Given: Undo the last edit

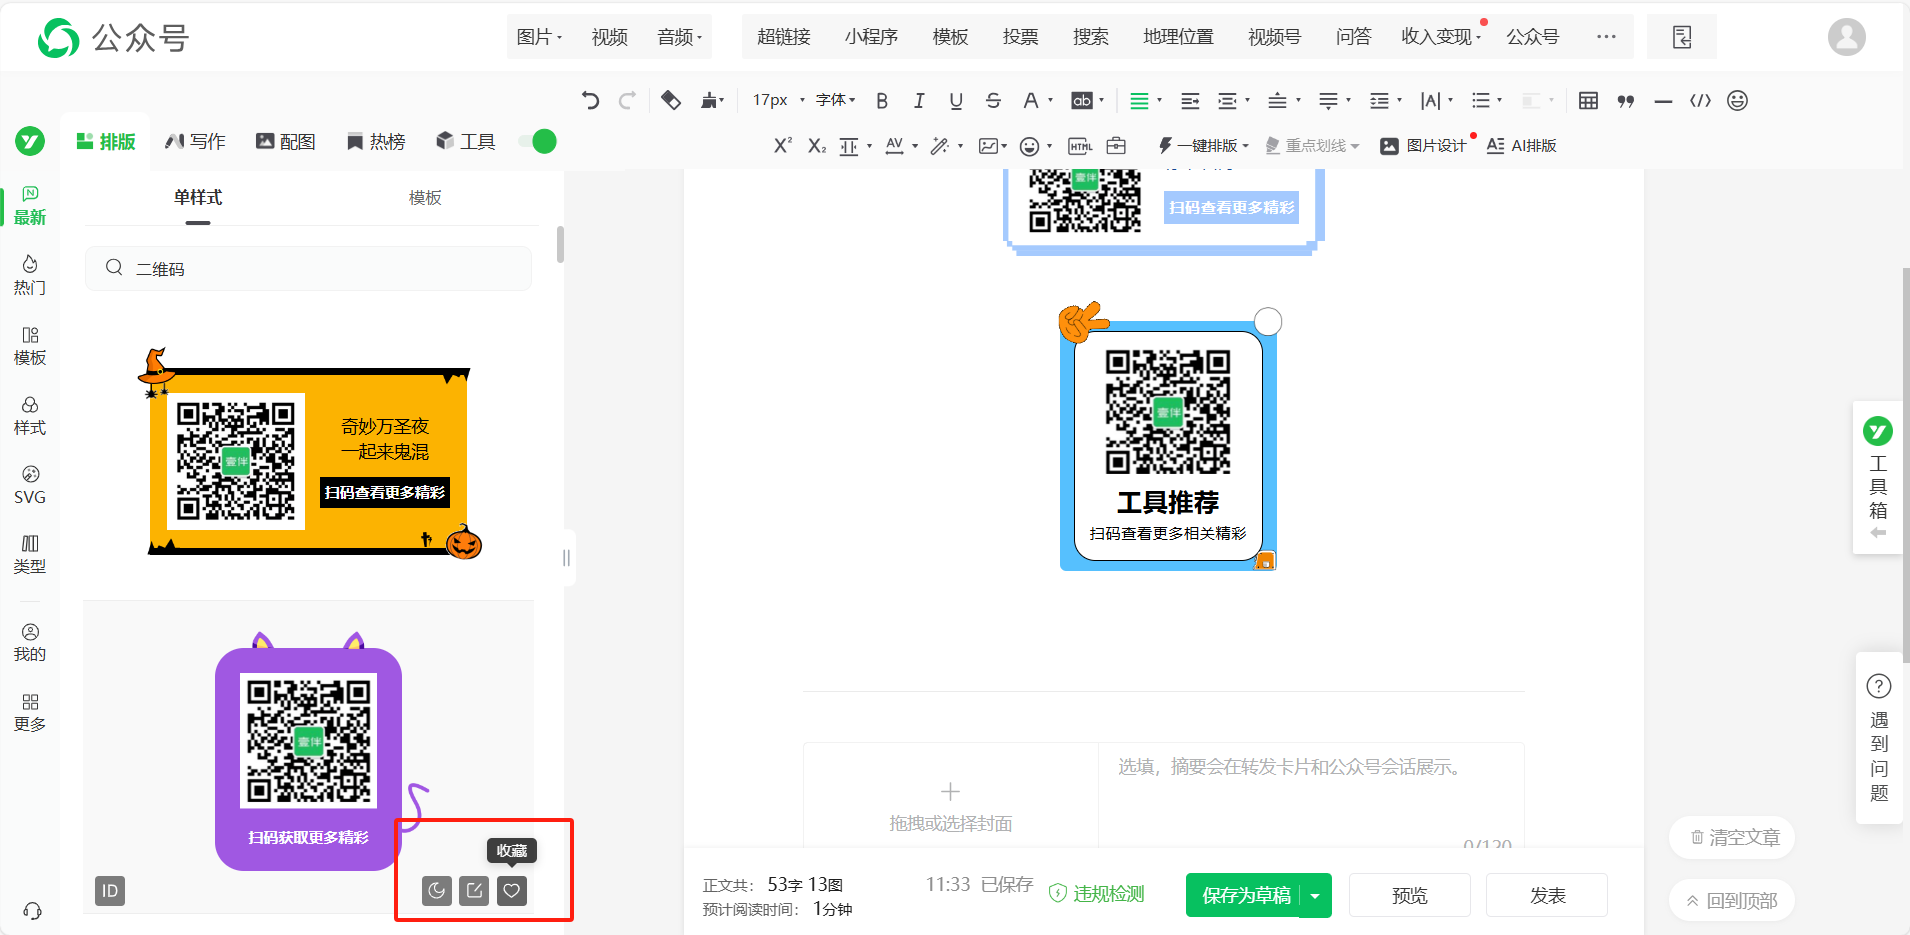Looking at the screenshot, I should point(590,100).
